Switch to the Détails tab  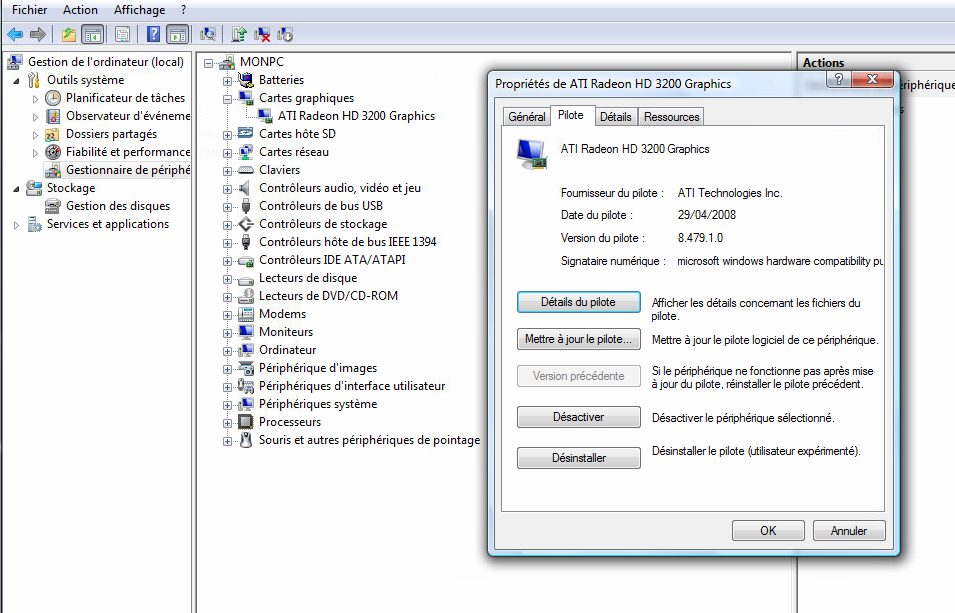point(615,116)
